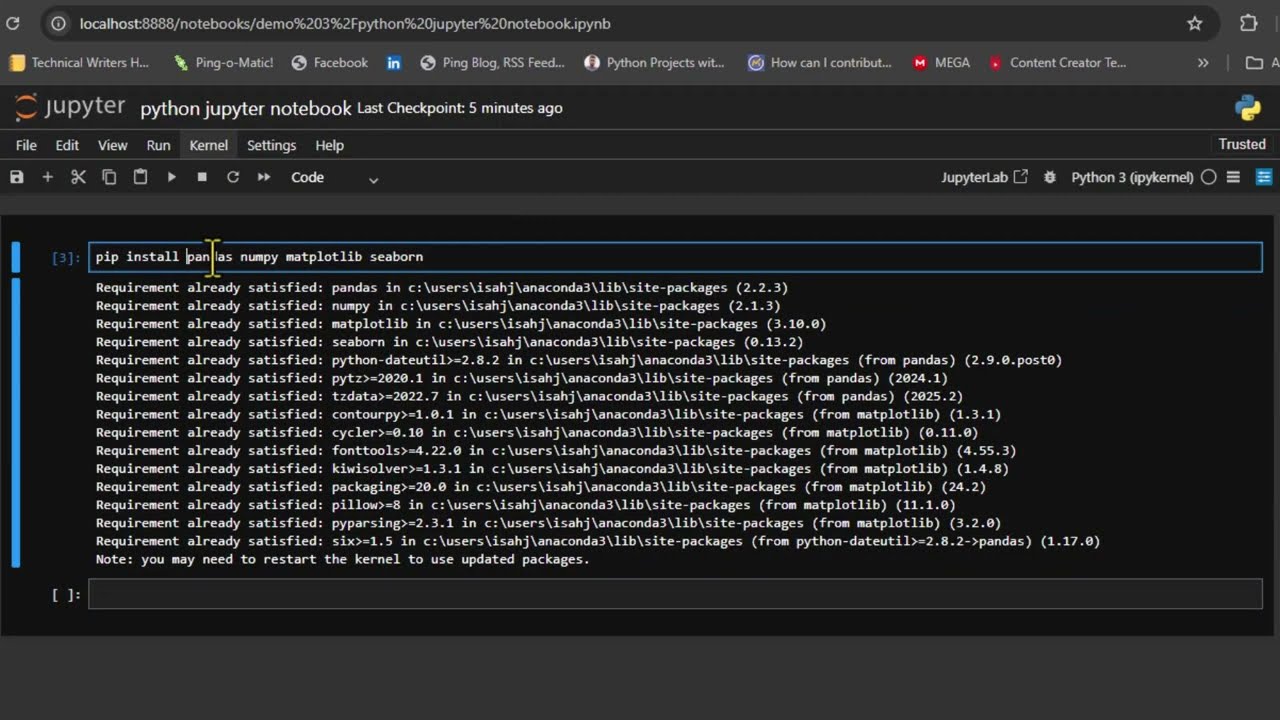Viewport: 1280px width, 720px height.
Task: Open Ping Blog, RSS Feed bookmark
Action: point(492,62)
